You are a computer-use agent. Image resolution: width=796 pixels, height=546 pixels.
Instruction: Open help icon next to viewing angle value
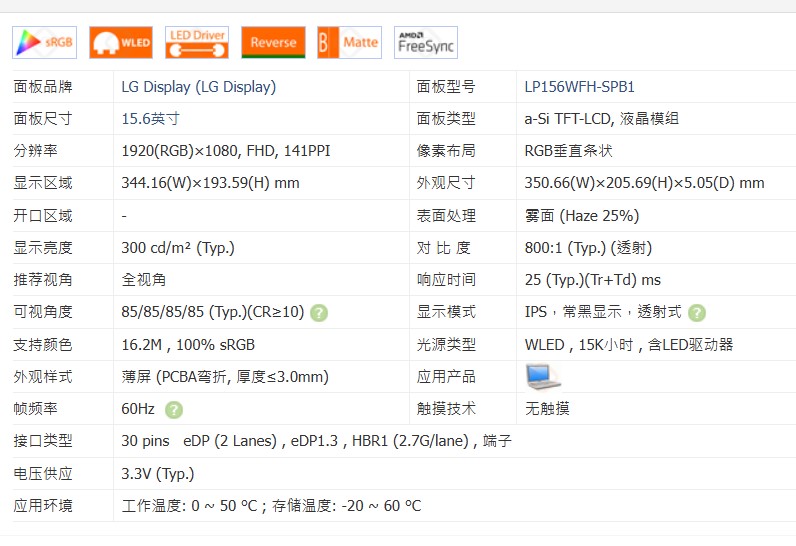click(319, 313)
